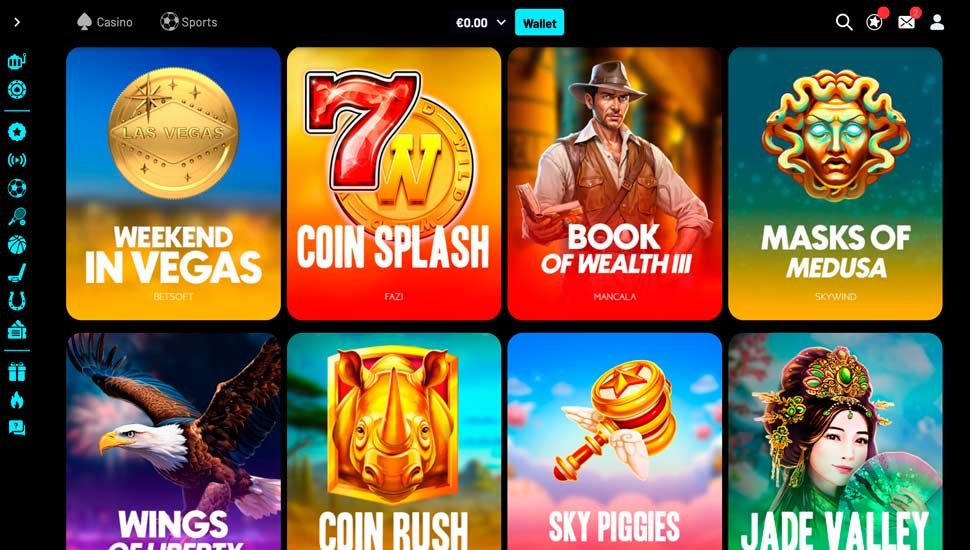Open the help chat question icon
This screenshot has height=550, width=970.
17,428
